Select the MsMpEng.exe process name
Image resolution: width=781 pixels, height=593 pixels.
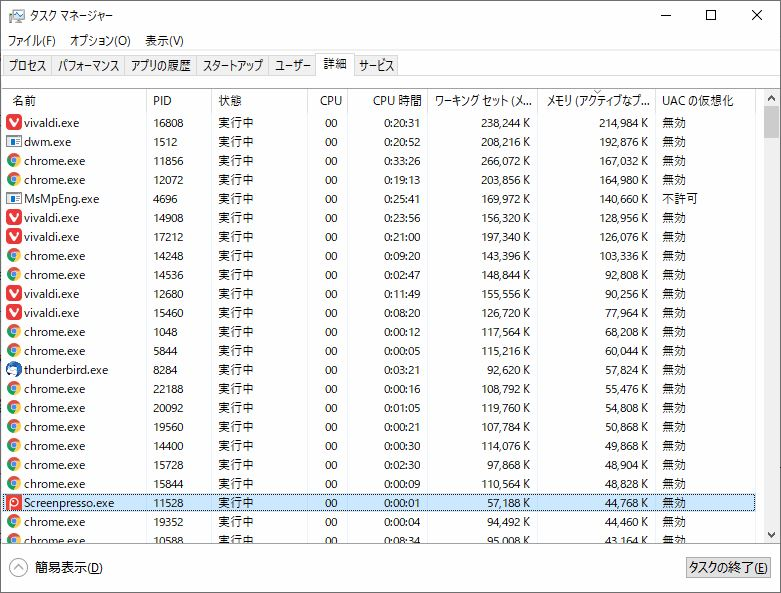tap(62, 199)
